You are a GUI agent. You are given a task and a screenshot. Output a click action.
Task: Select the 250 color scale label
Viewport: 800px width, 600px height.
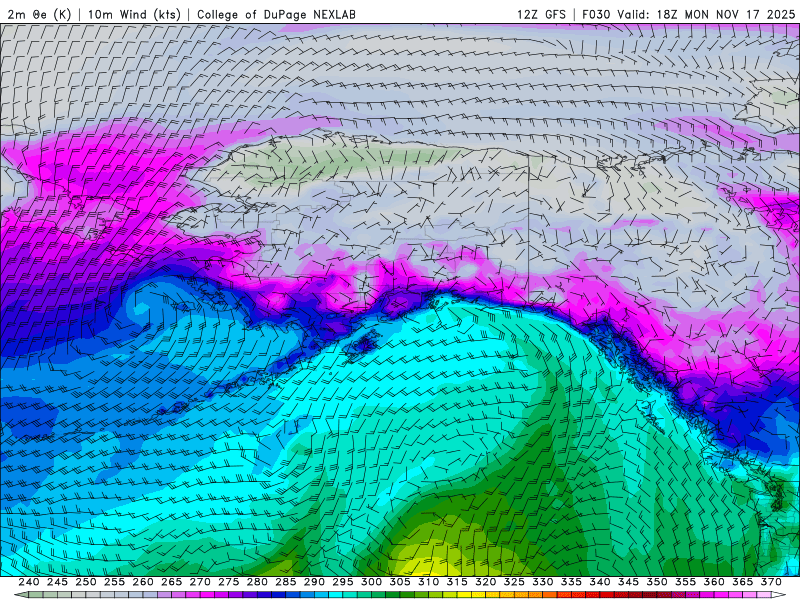[86, 582]
